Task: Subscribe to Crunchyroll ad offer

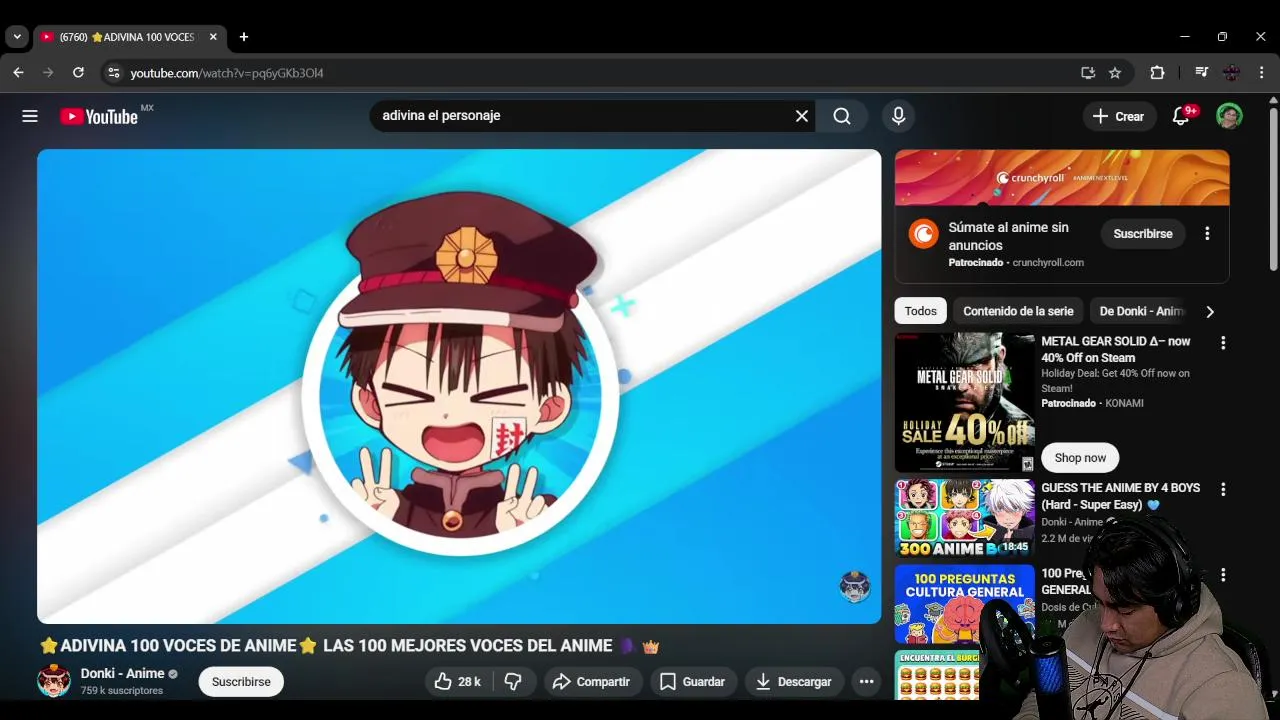Action: pos(1143,234)
